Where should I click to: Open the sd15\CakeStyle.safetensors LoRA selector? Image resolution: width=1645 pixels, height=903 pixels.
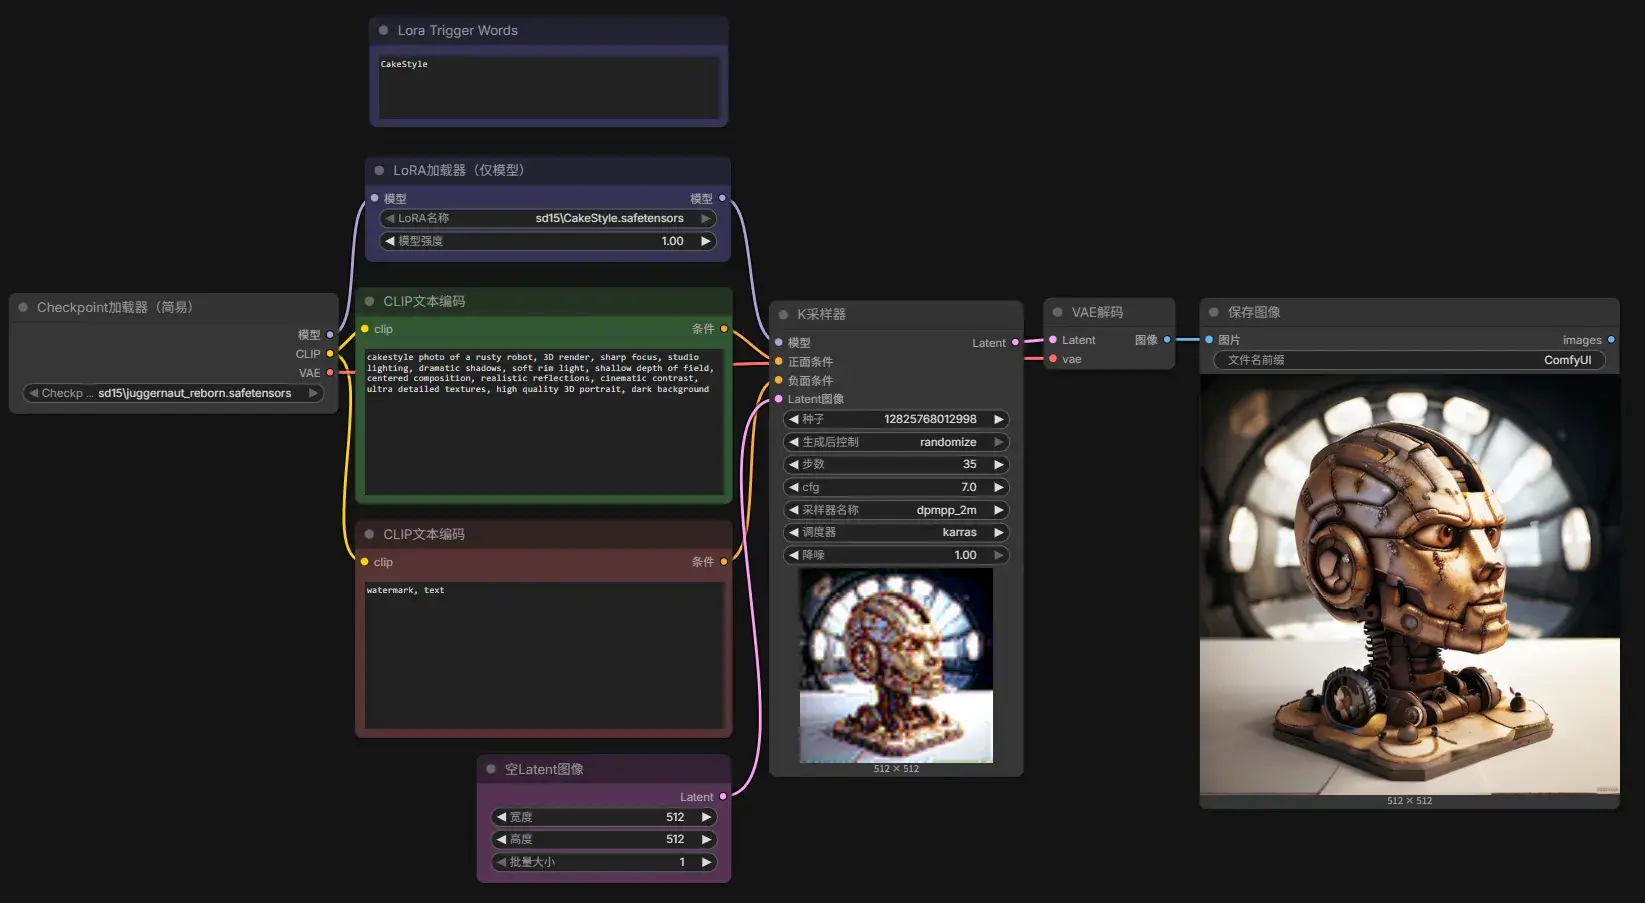point(548,218)
